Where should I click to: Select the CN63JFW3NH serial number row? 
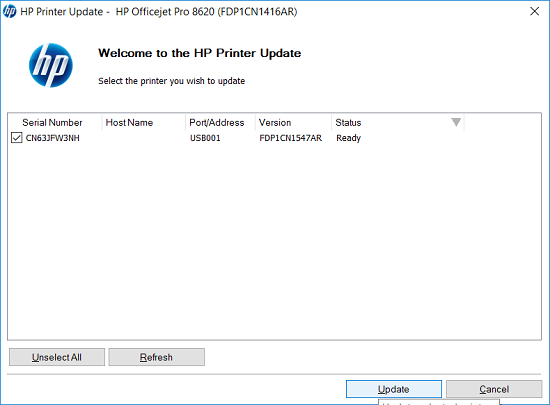pyautogui.click(x=53, y=138)
